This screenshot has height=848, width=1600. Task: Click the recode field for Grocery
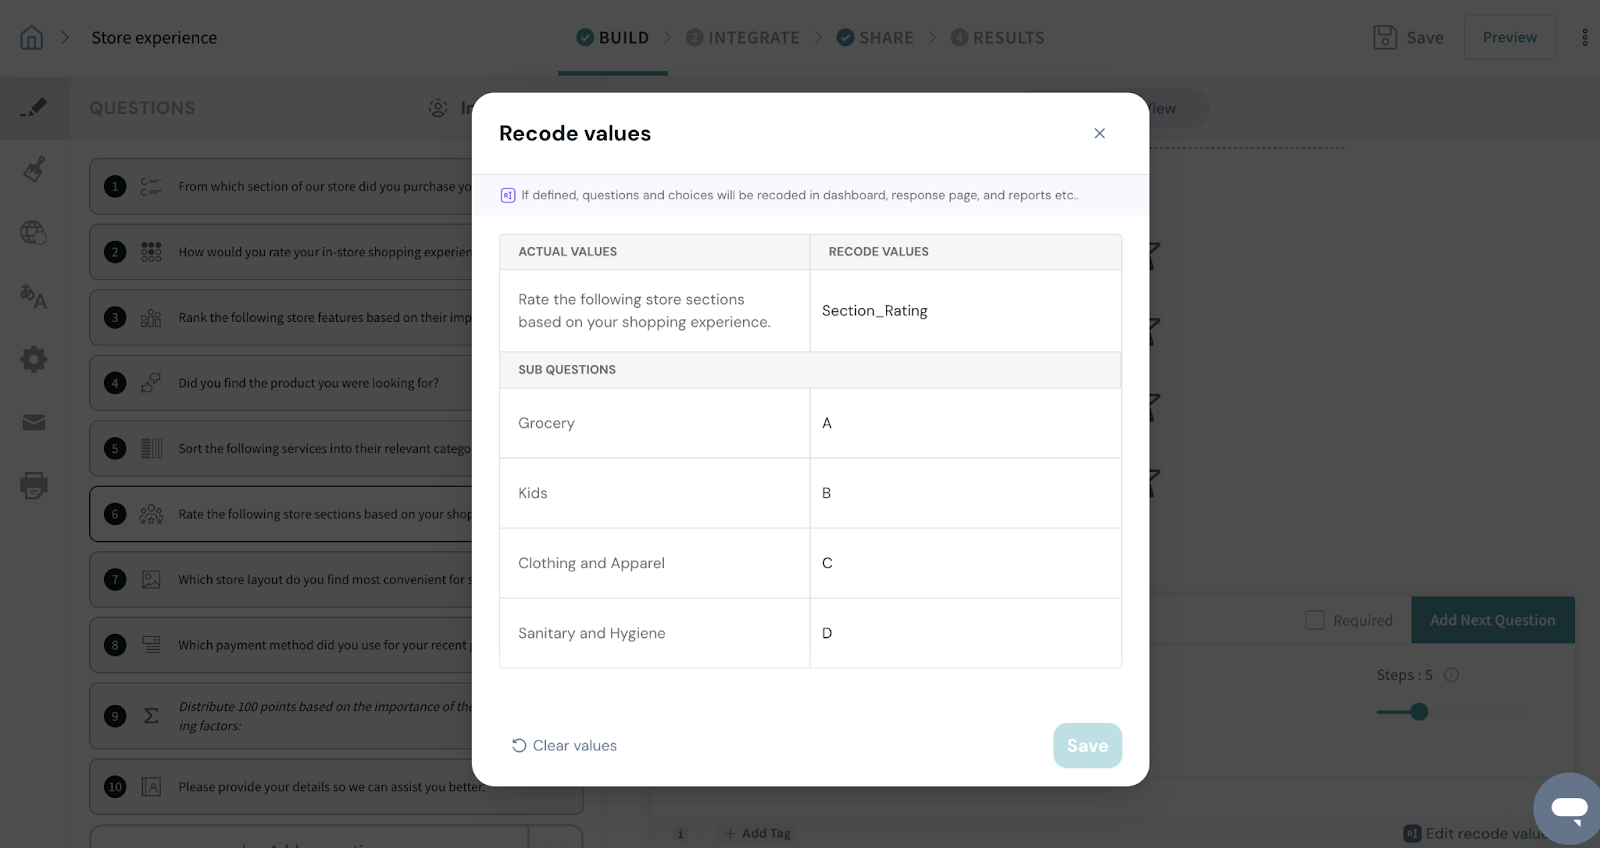click(965, 423)
